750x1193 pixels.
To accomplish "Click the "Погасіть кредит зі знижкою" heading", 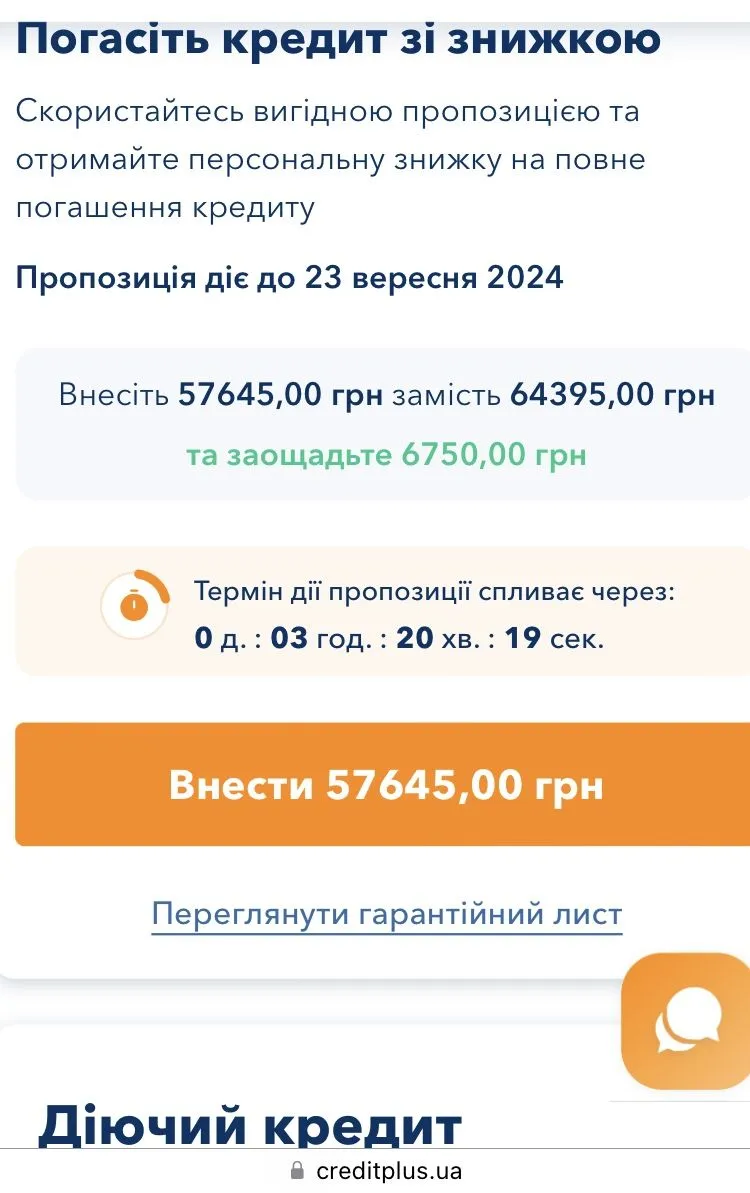I will click(338, 38).
